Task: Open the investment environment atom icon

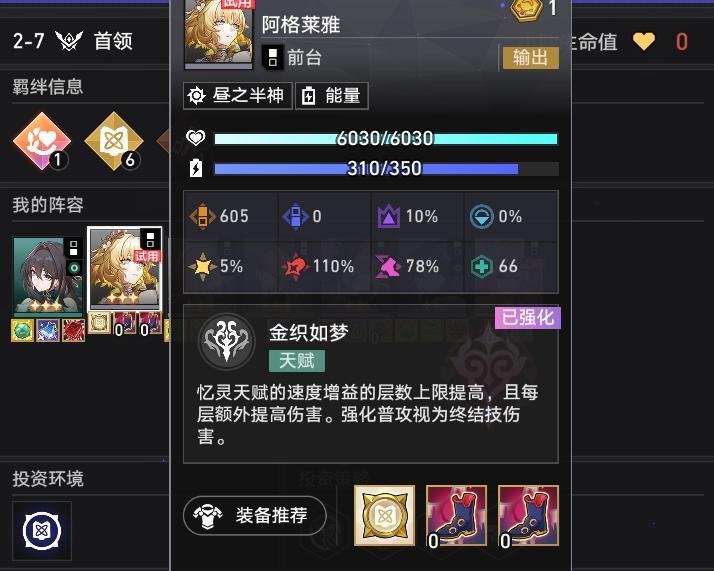Action: tap(42, 530)
